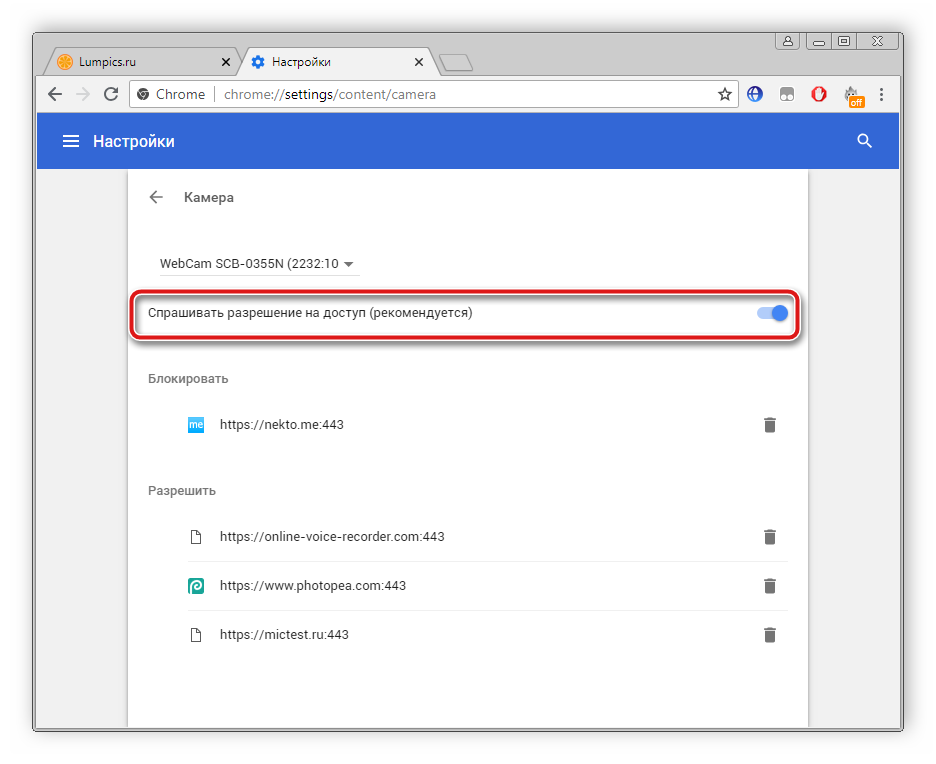
Task: Open the blue globe extension icon
Action: coord(755,94)
